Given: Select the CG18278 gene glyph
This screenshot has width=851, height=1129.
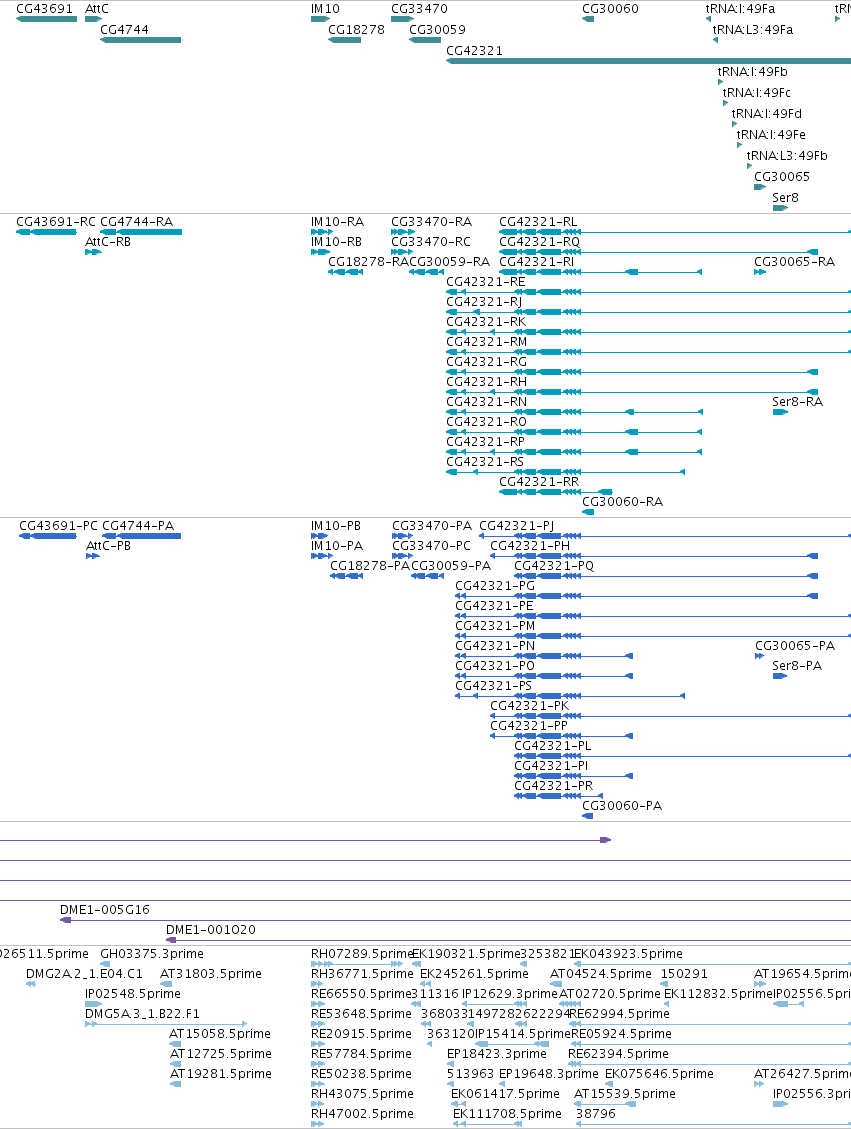Looking at the screenshot, I should [x=344, y=40].
